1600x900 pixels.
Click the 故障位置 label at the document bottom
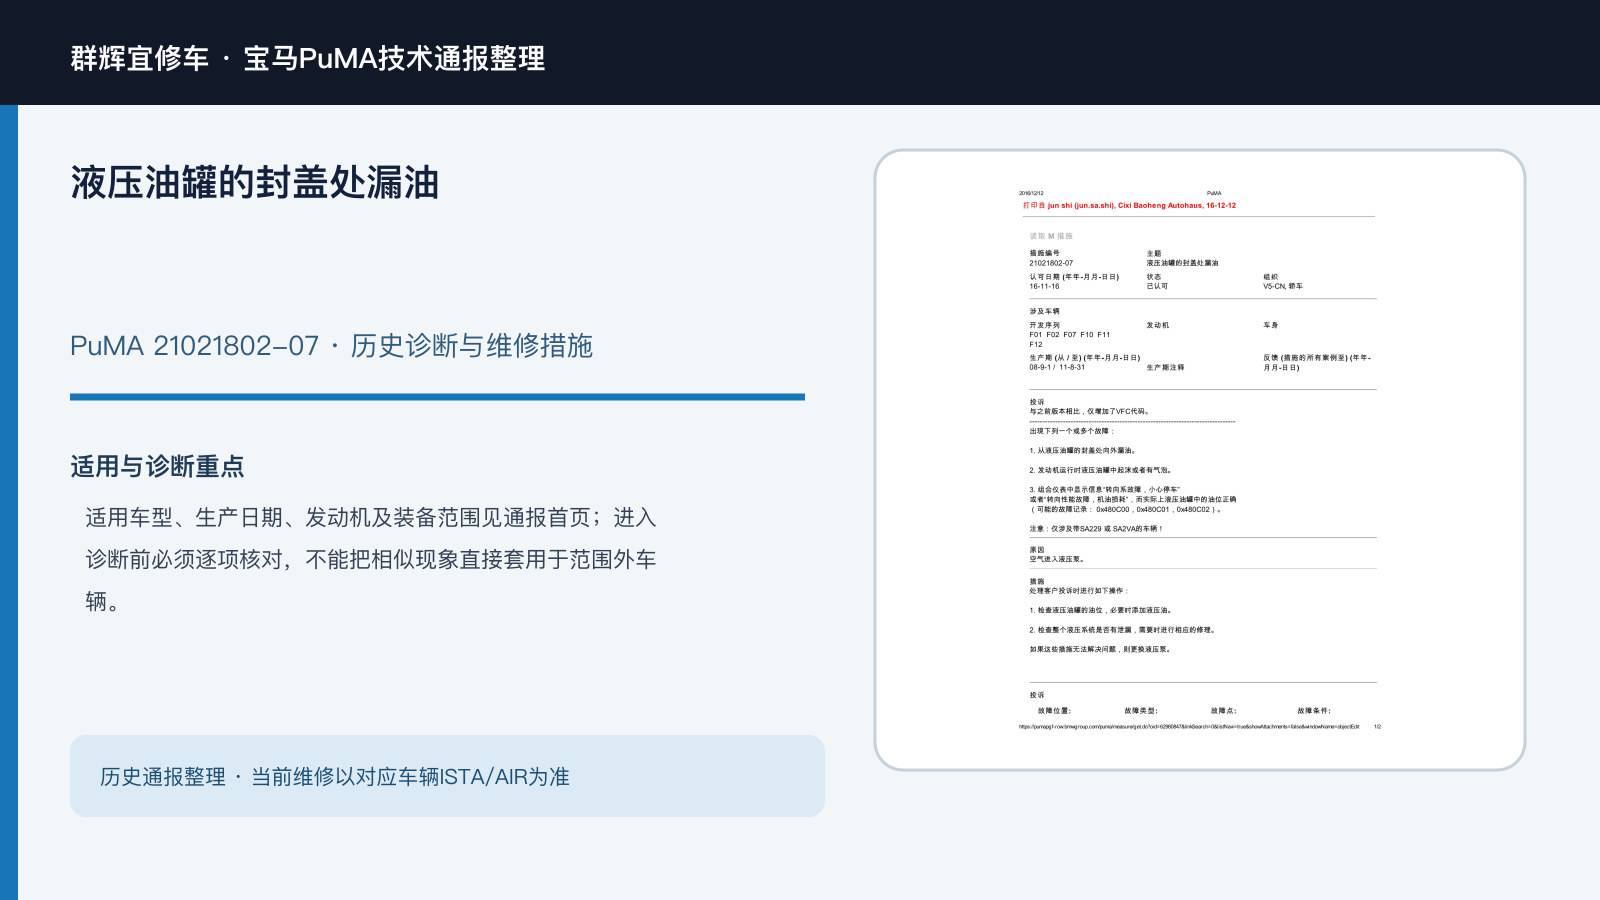pos(1055,711)
